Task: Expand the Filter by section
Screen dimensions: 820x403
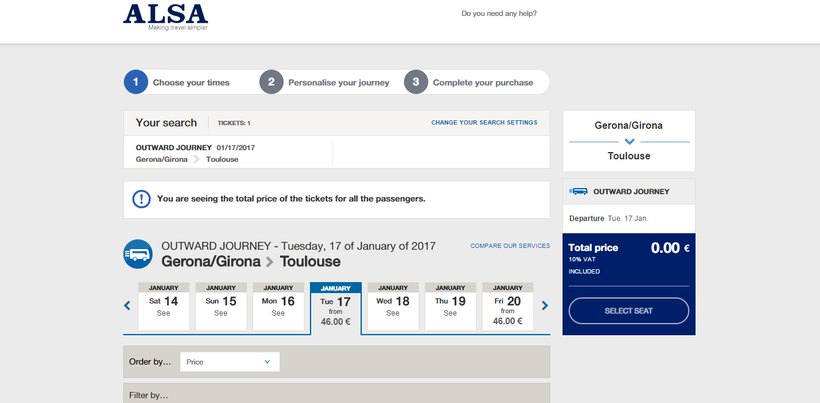Action: [x=336, y=393]
